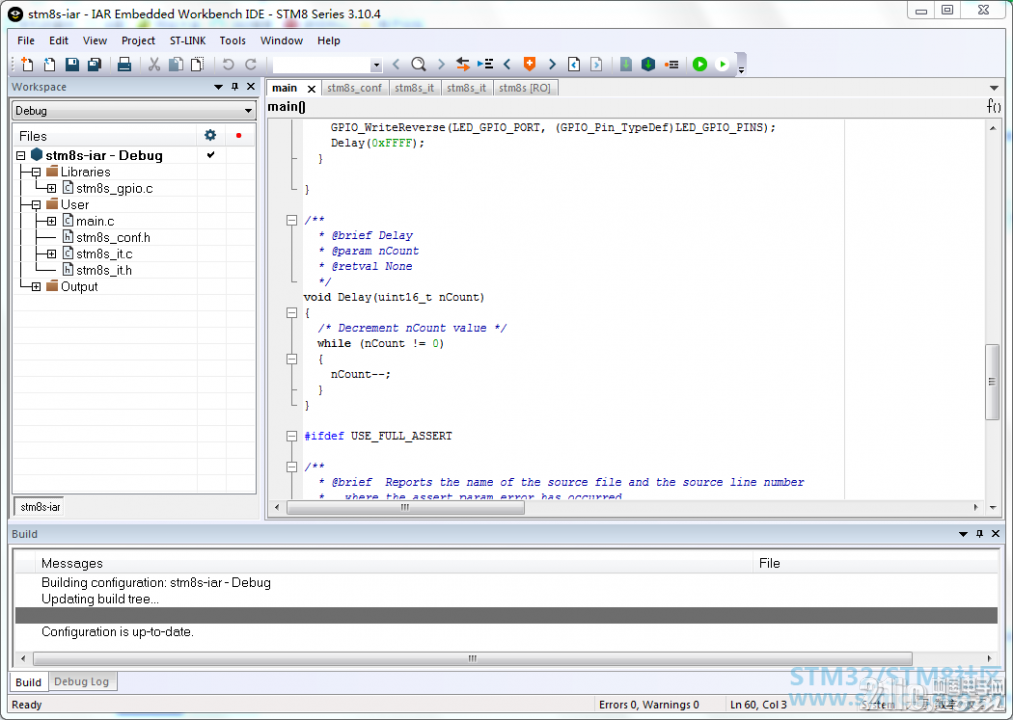Collapse the while loop fold marker

[x=292, y=359]
